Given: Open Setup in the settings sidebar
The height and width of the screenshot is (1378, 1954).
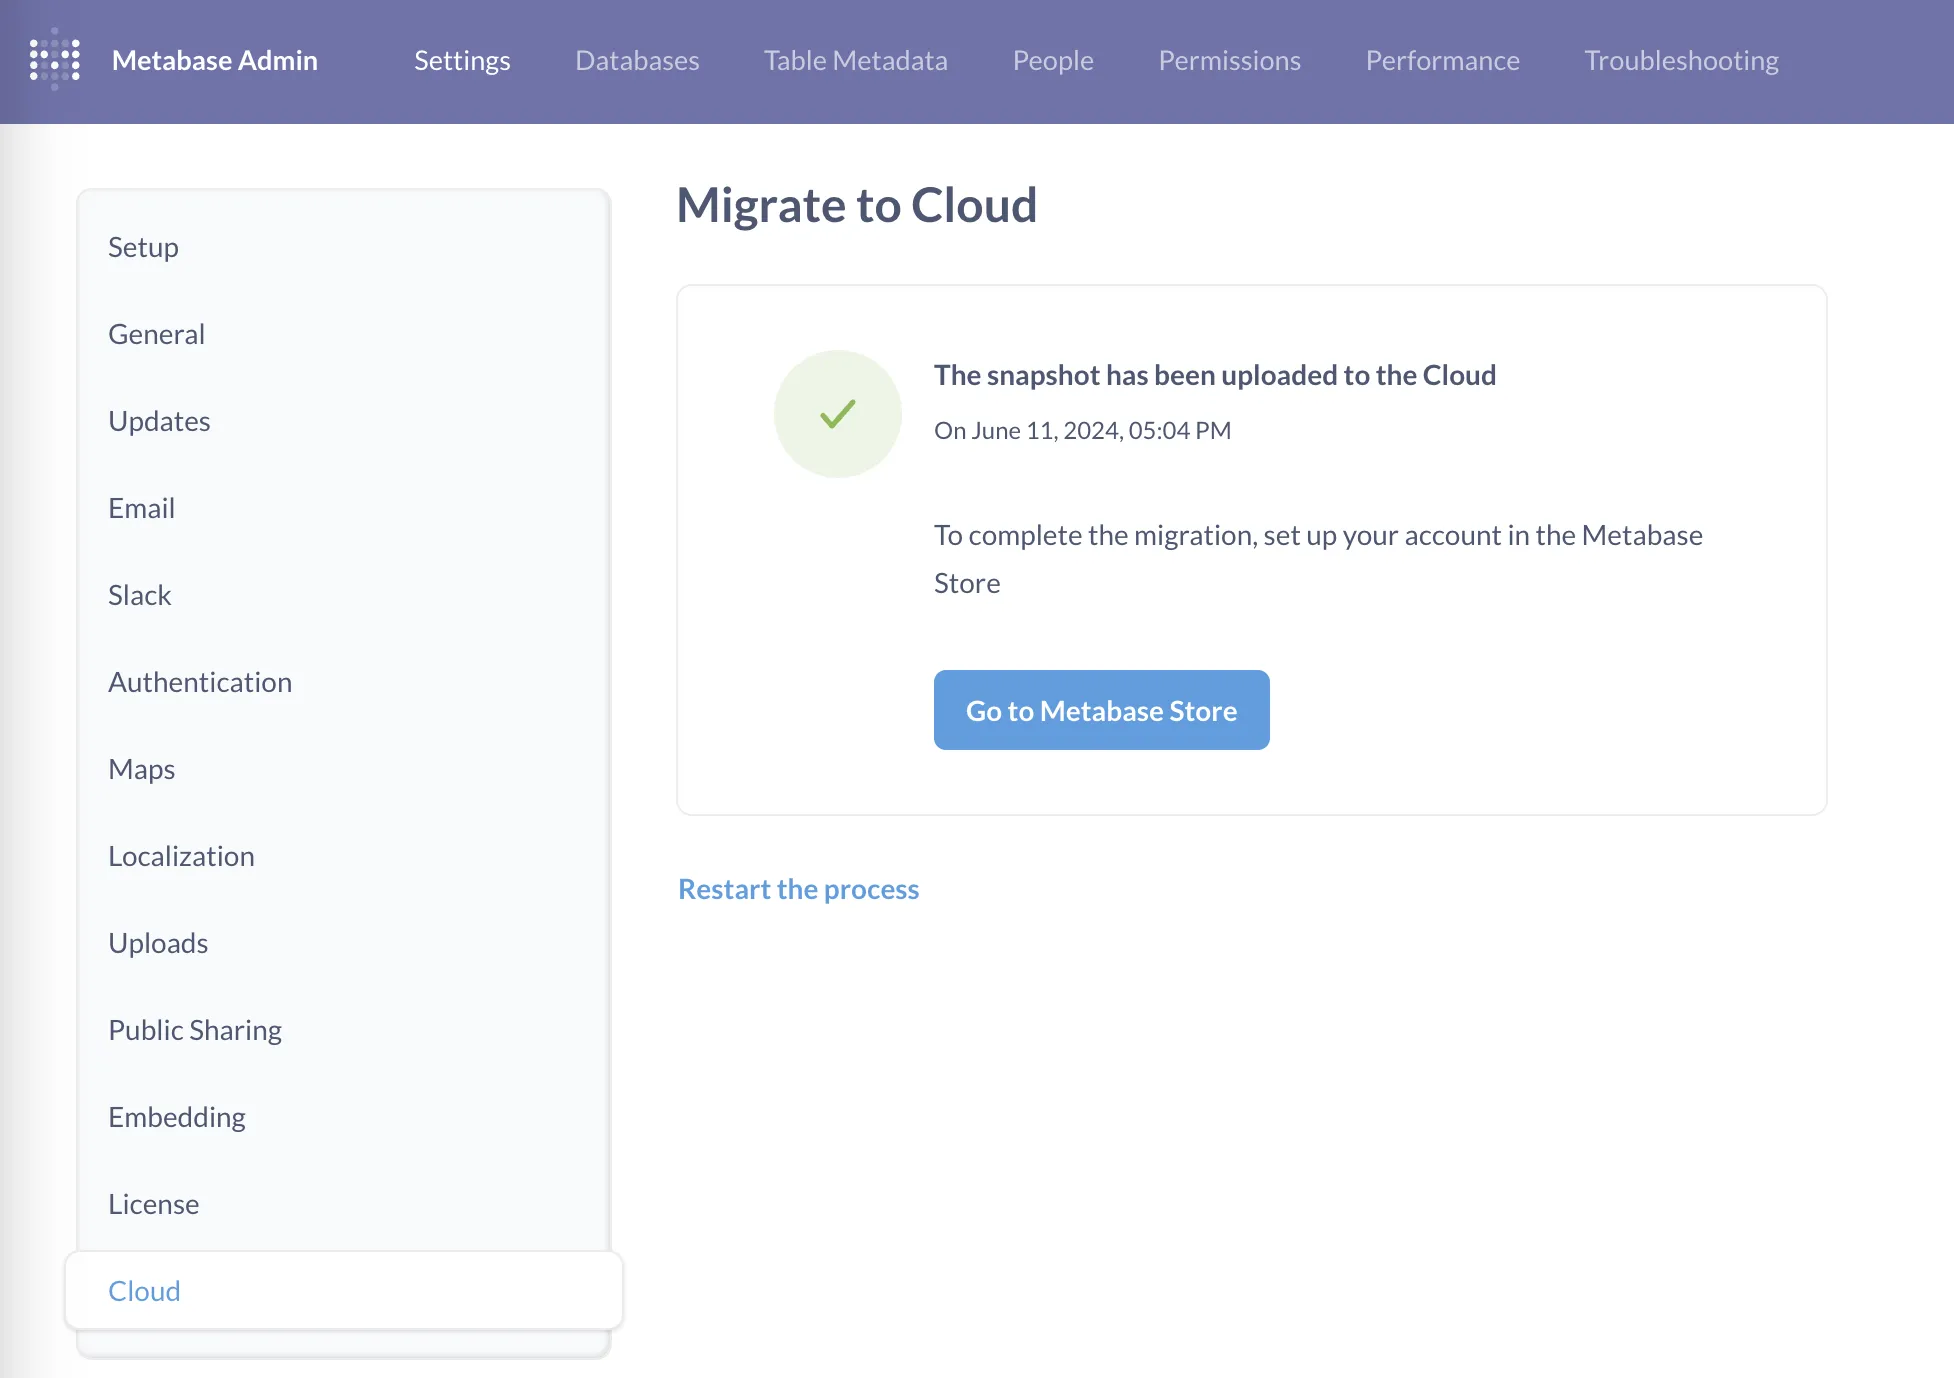Looking at the screenshot, I should coord(143,247).
